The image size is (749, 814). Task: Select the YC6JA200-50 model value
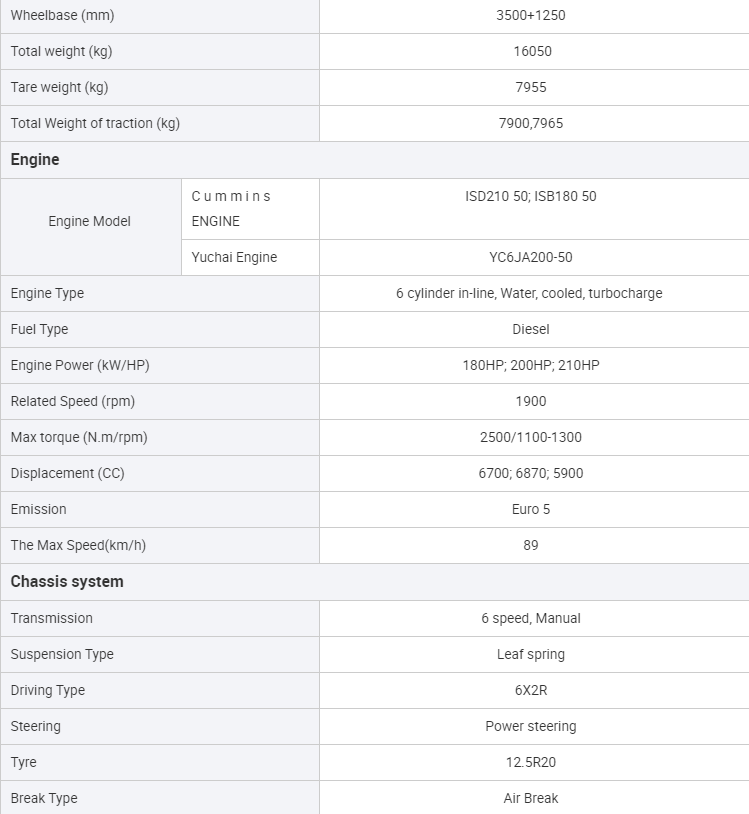531,258
